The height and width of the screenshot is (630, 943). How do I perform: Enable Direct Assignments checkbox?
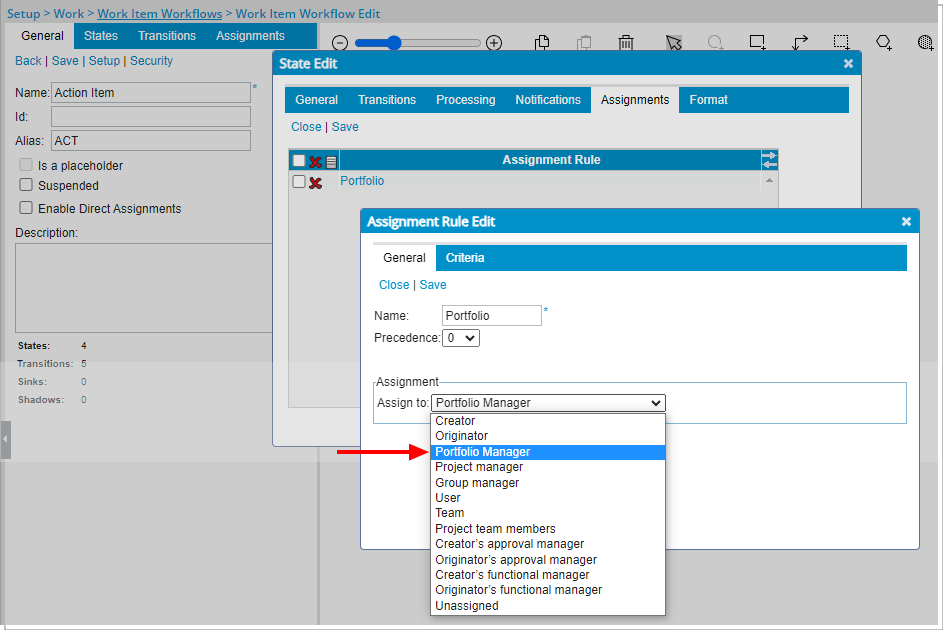tap(27, 208)
